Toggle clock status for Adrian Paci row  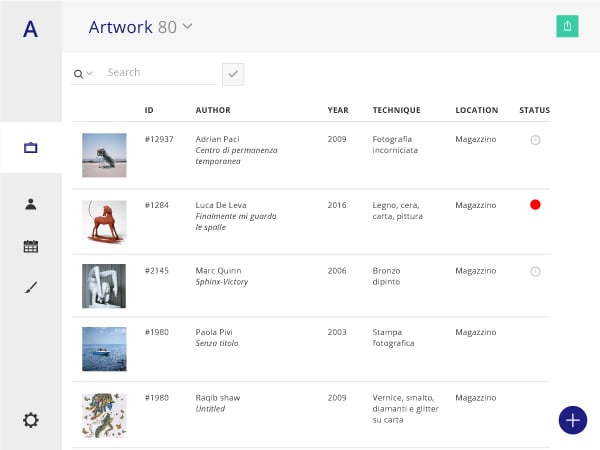point(535,140)
